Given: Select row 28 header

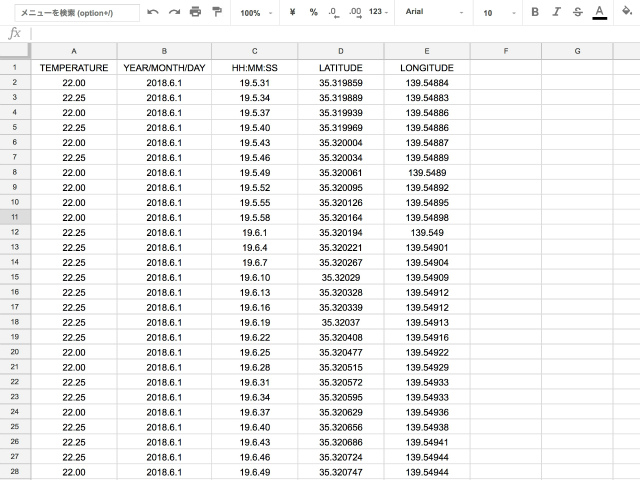Looking at the screenshot, I should click(15, 471).
